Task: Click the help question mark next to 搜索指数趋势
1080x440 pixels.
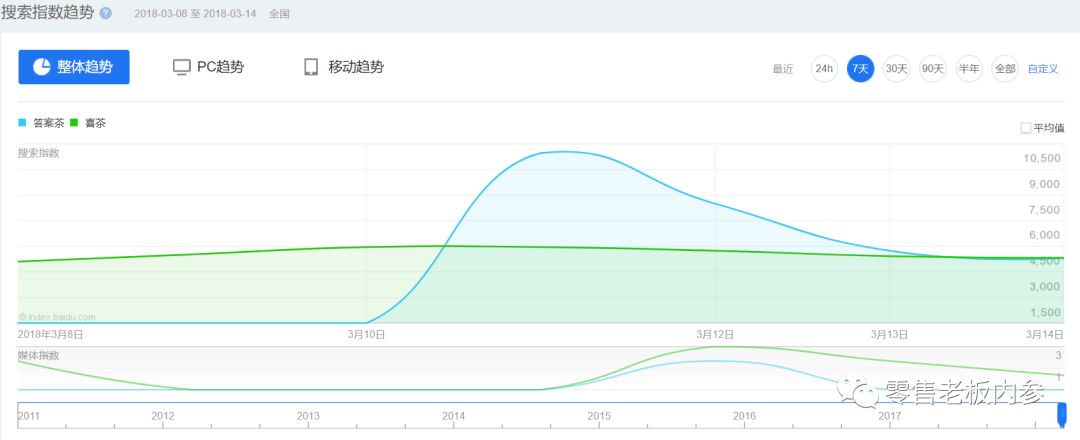Action: click(x=105, y=13)
